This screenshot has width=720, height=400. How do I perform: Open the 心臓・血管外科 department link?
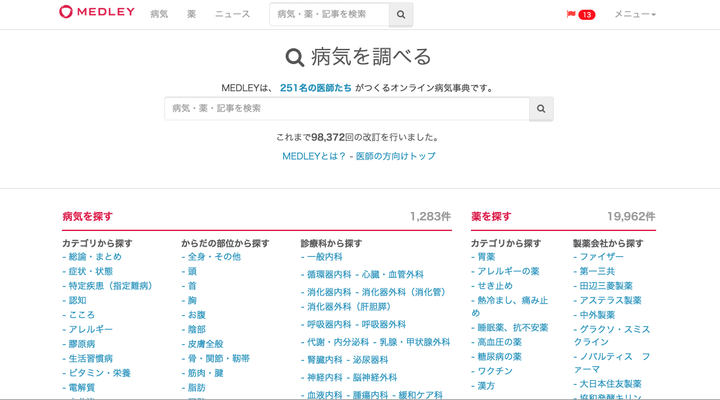point(393,275)
